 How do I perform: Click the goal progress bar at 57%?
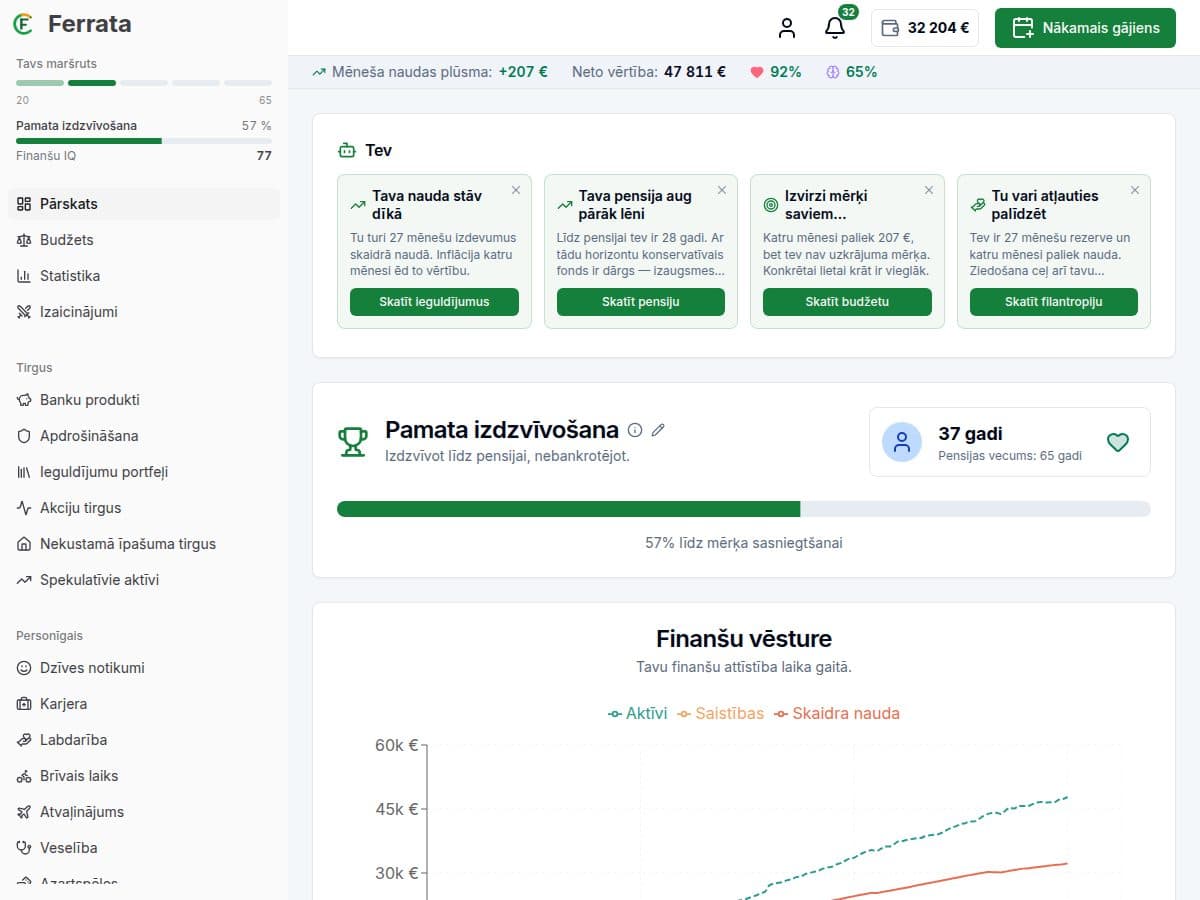coord(744,509)
